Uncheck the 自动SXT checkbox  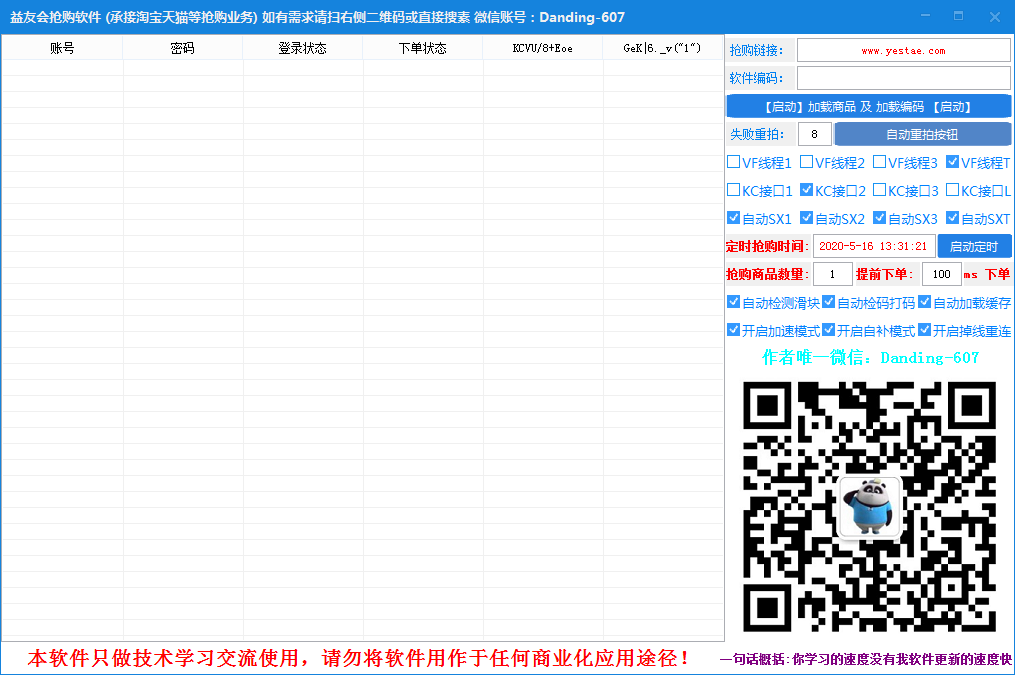pos(952,217)
